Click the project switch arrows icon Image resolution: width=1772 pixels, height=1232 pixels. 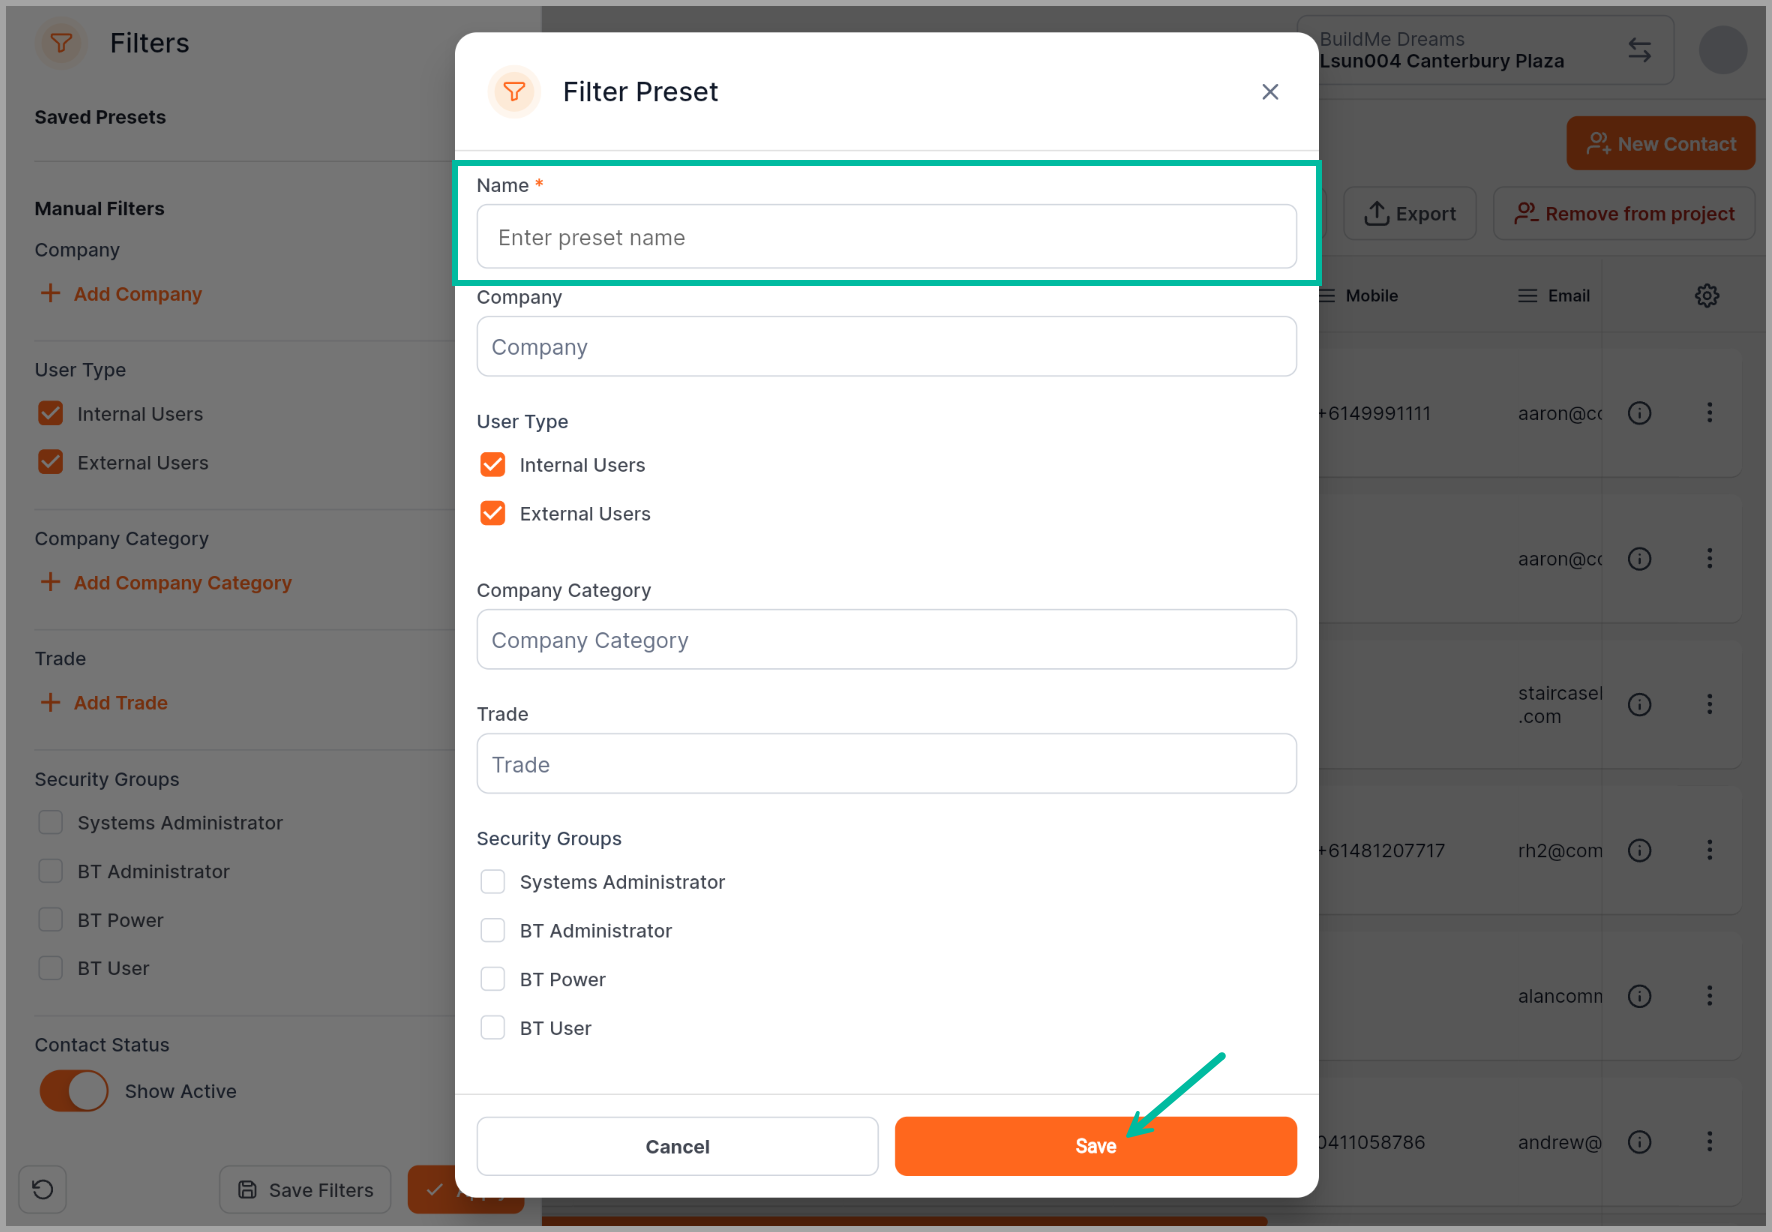[1639, 50]
